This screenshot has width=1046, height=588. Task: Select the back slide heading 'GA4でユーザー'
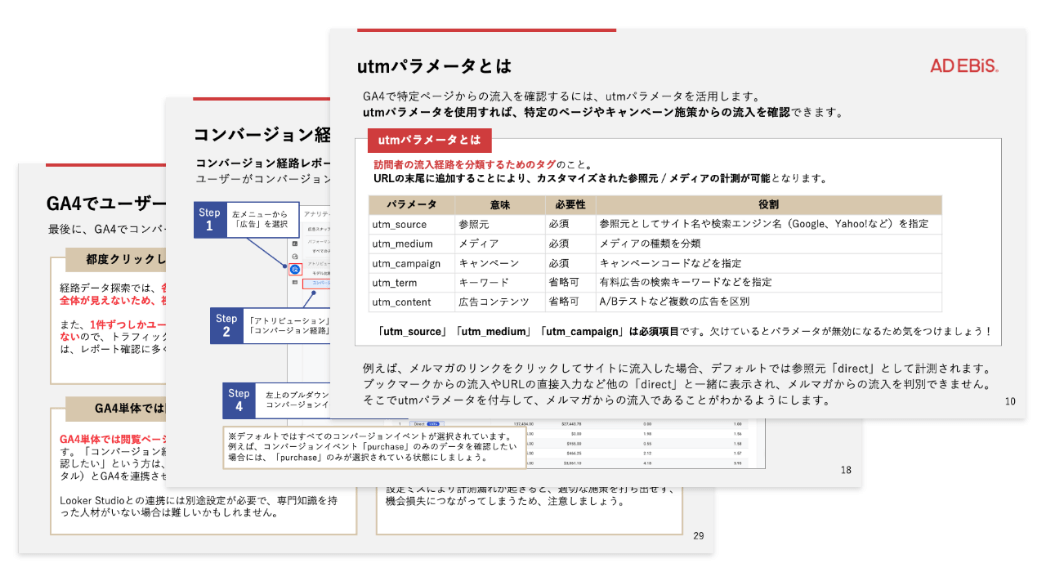[107, 204]
